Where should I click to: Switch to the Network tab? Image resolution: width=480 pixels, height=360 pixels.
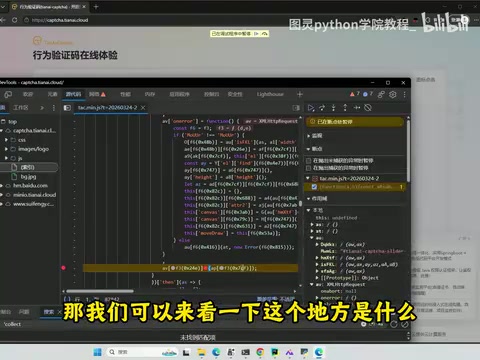(97, 94)
